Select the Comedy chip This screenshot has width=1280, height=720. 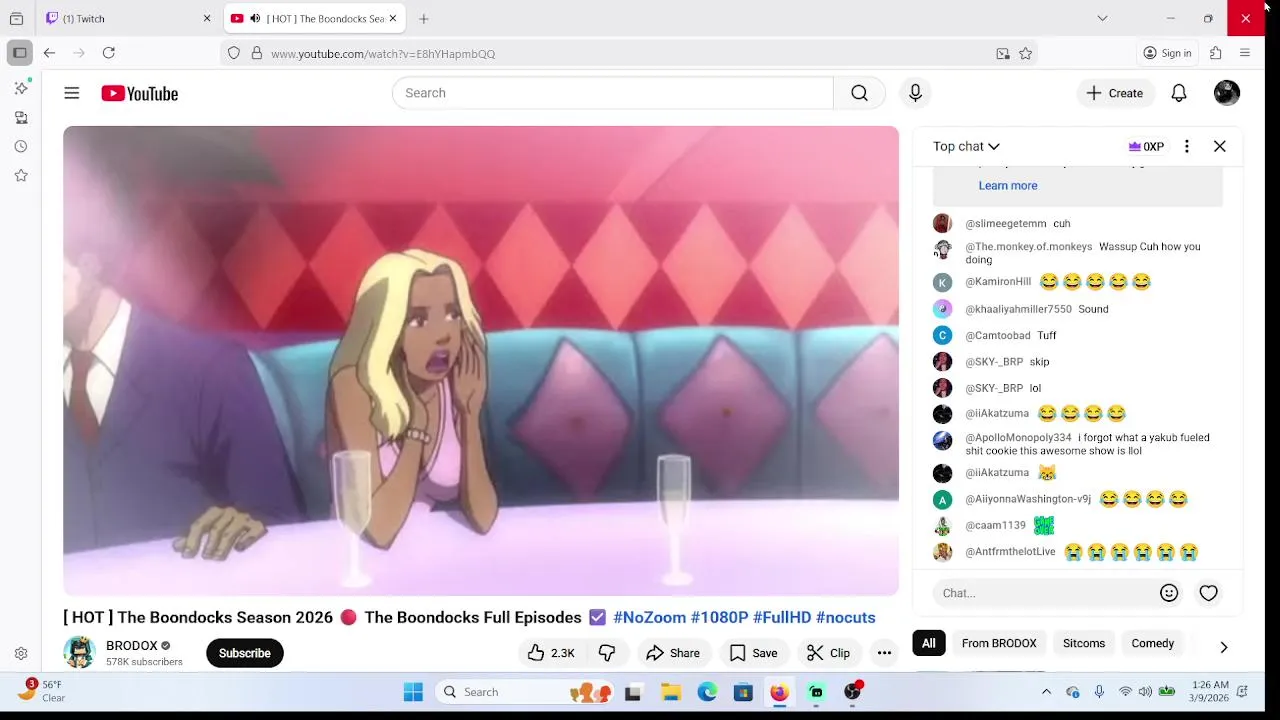[x=1152, y=643]
